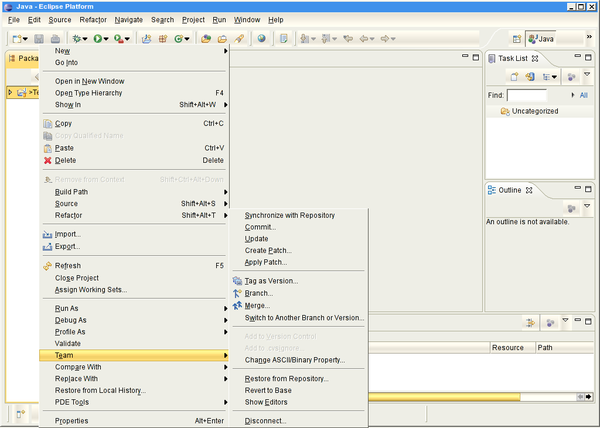Open the Debug dropdown arrow in toolbar
This screenshot has width=600, height=428.
pos(85,39)
